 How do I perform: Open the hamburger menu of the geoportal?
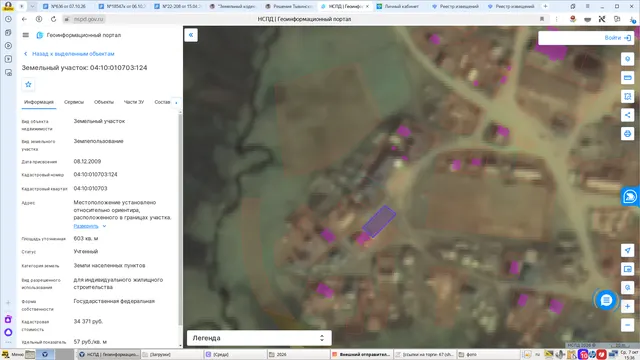pyautogui.click(x=26, y=35)
